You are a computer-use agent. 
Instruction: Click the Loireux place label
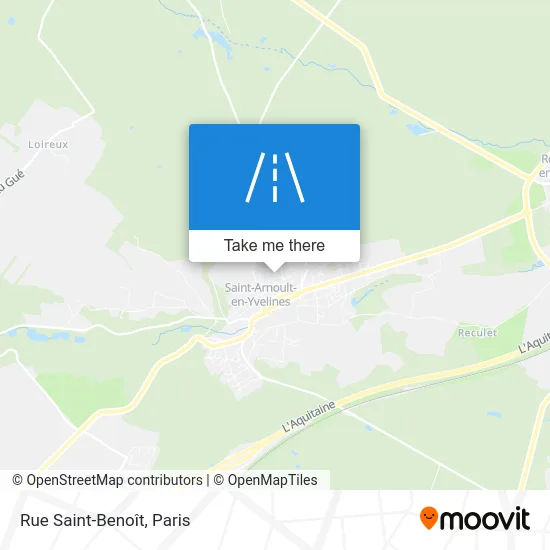[x=48, y=144]
